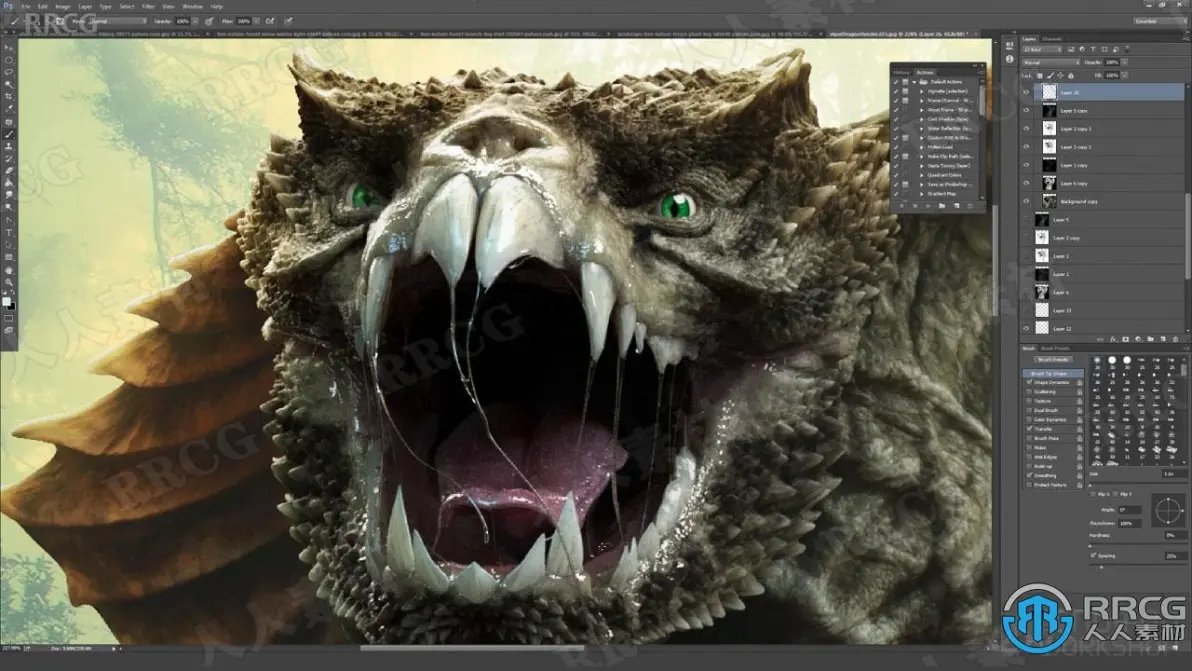
Task: Switch to the History tab
Action: (x=901, y=72)
